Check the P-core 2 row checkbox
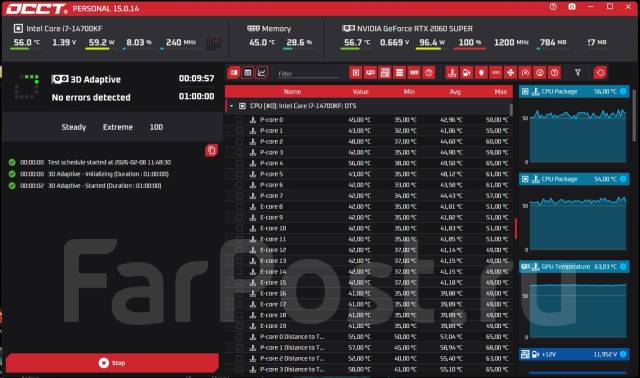640x378 pixels. [239, 142]
